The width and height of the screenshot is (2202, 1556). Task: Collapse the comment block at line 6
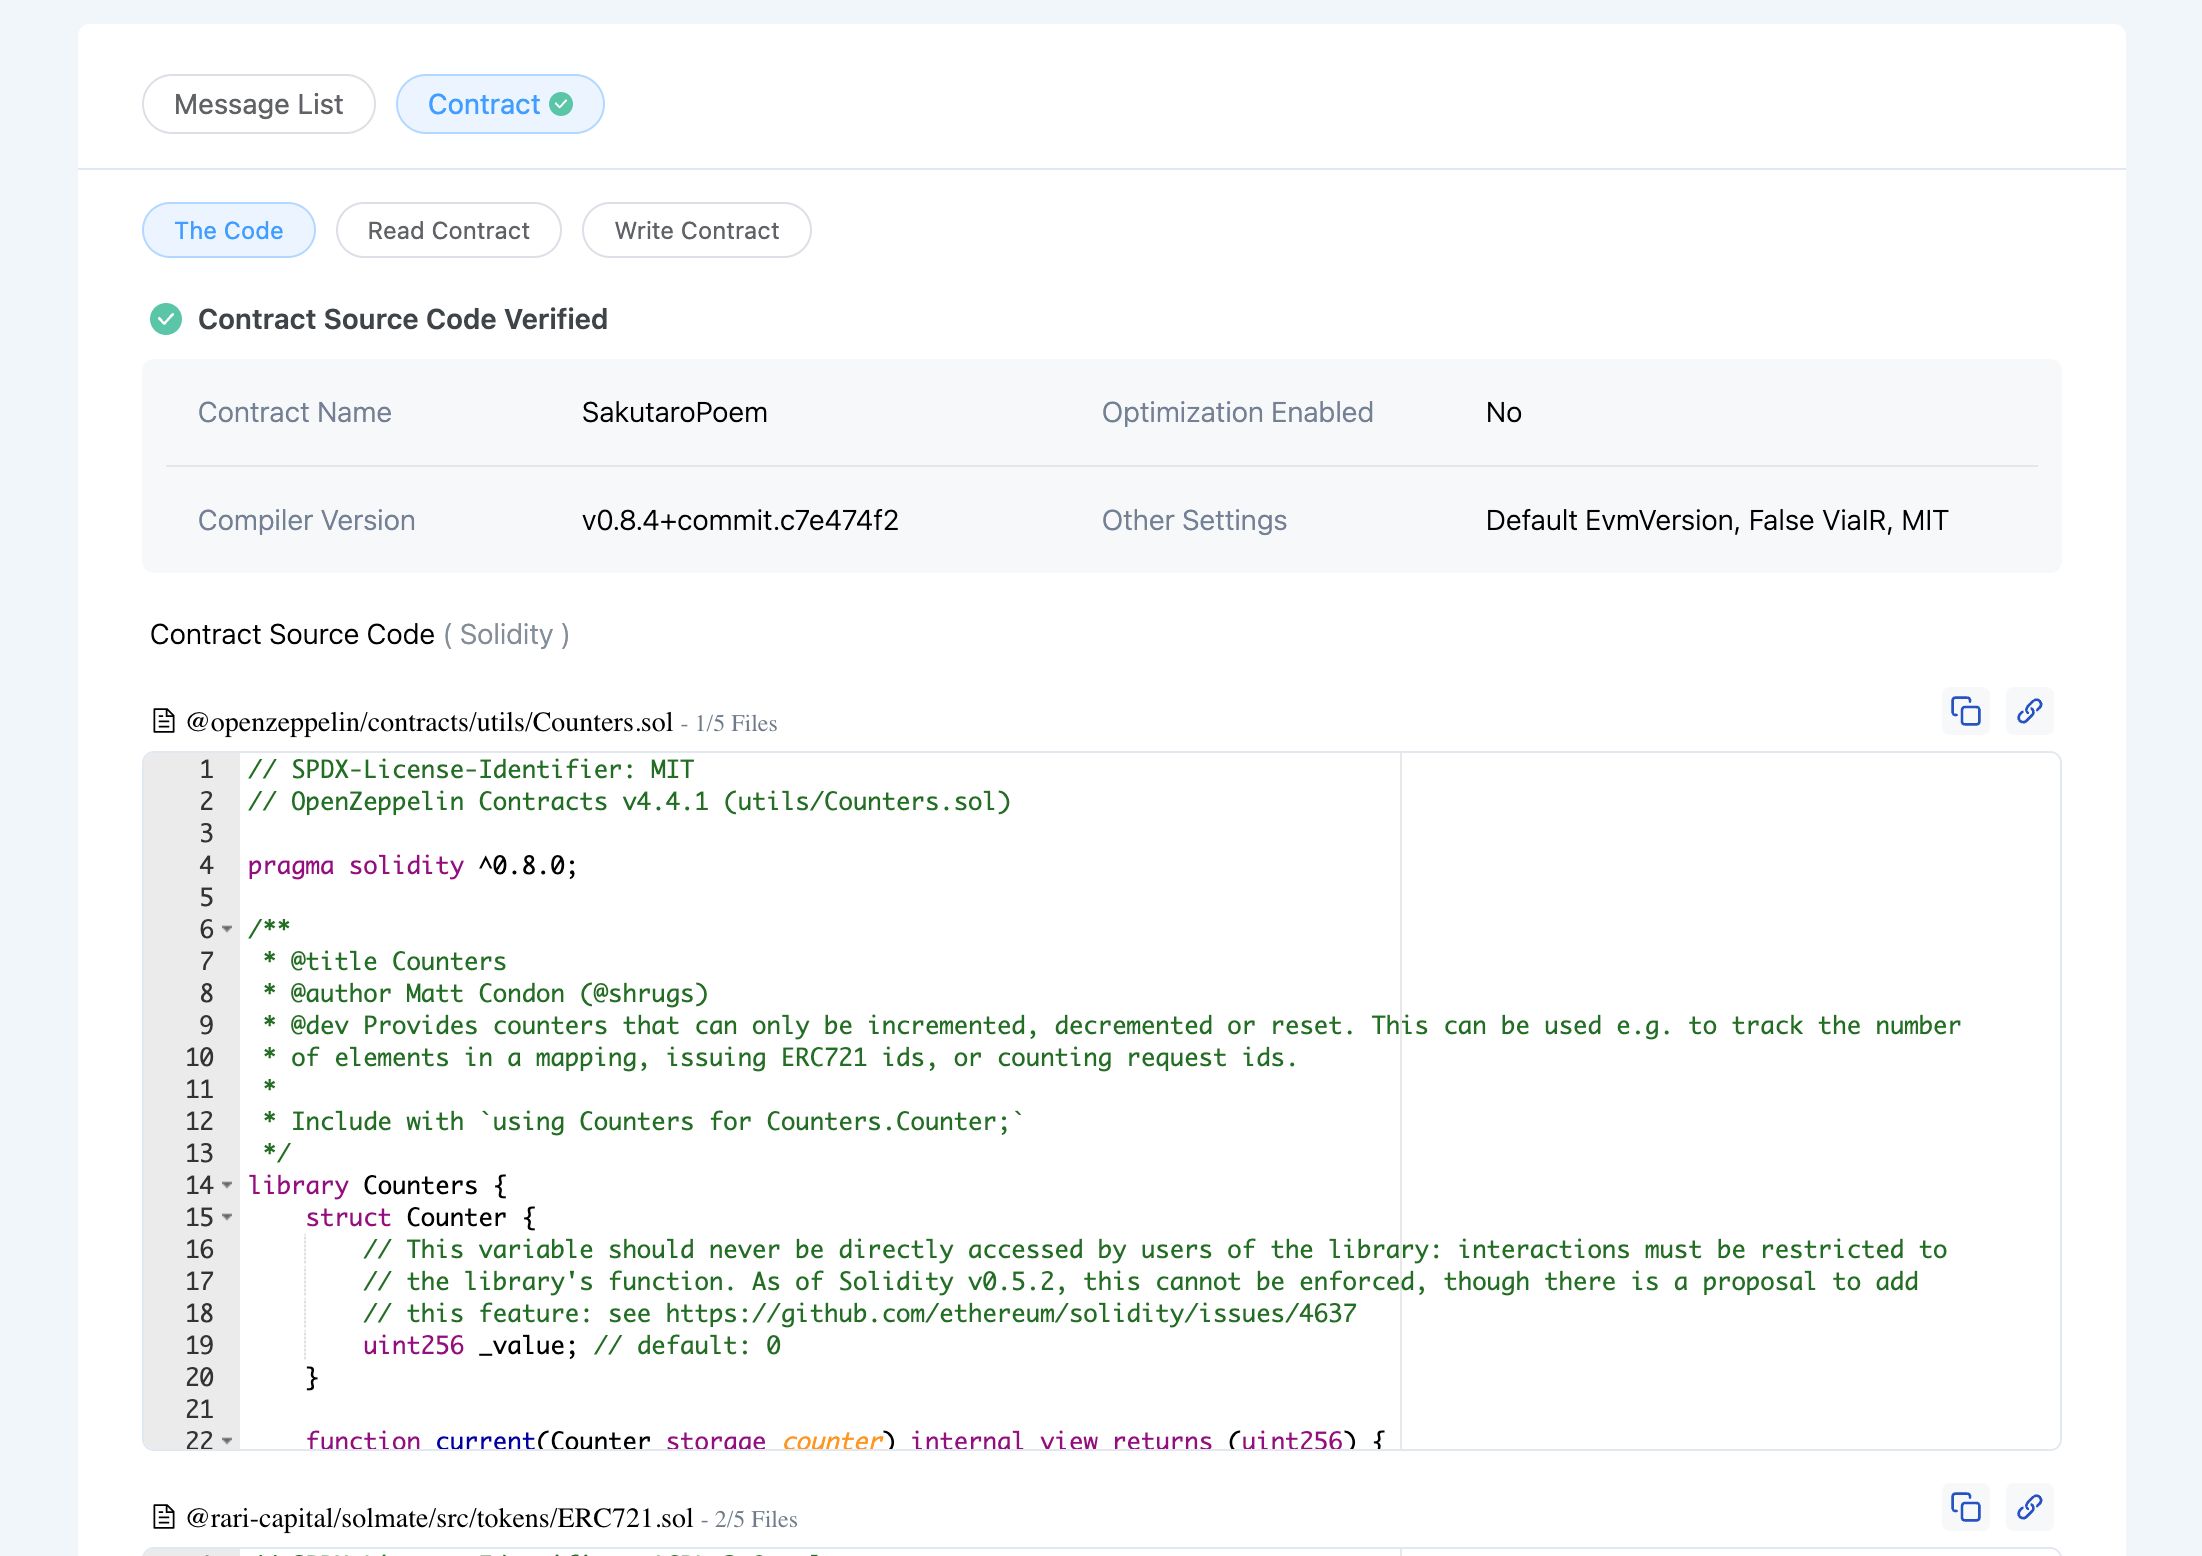tap(227, 929)
